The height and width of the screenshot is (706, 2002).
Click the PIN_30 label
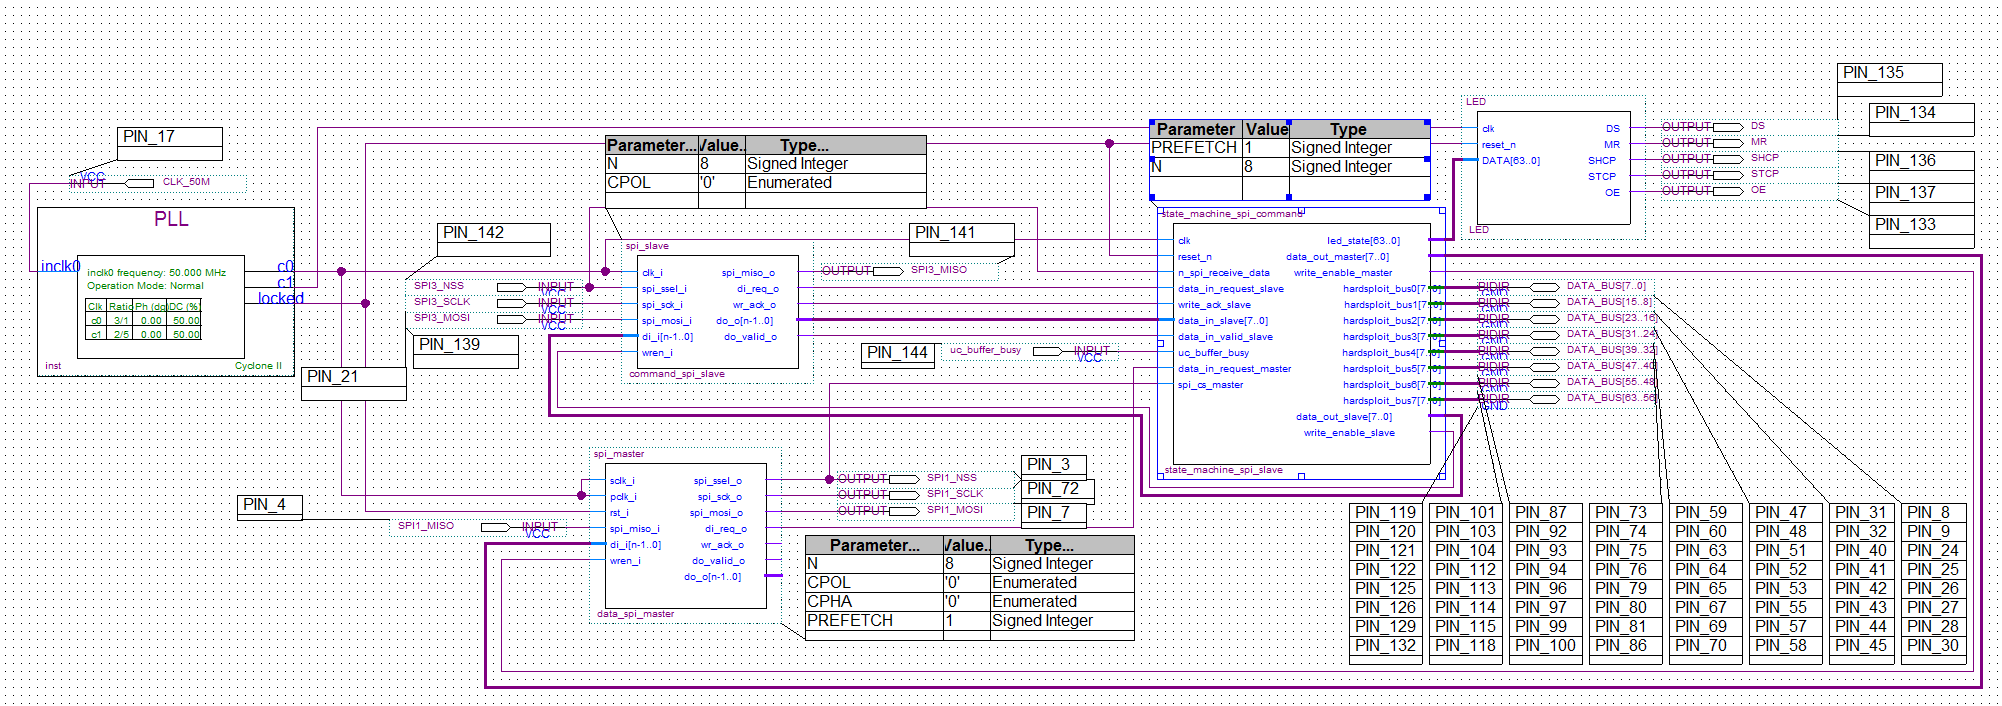coord(1934,646)
